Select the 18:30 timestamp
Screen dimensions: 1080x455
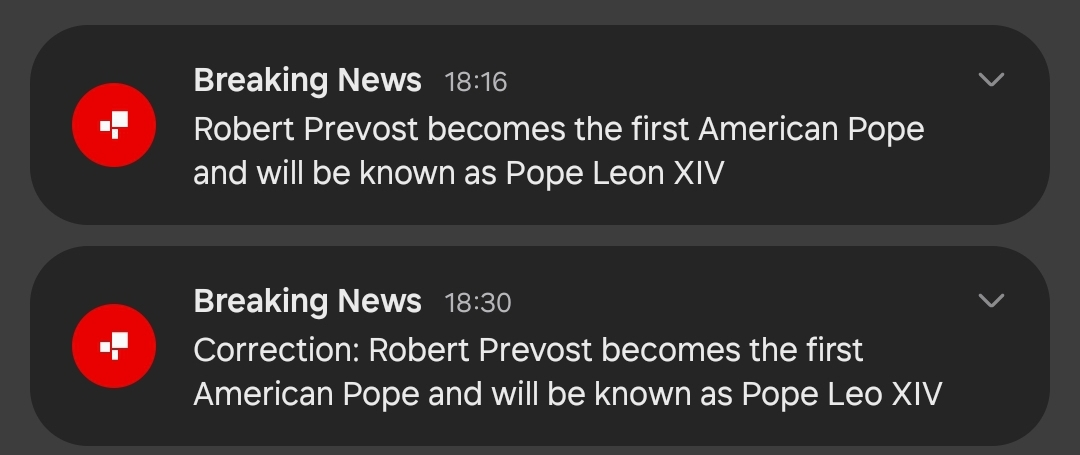pyautogui.click(x=477, y=304)
